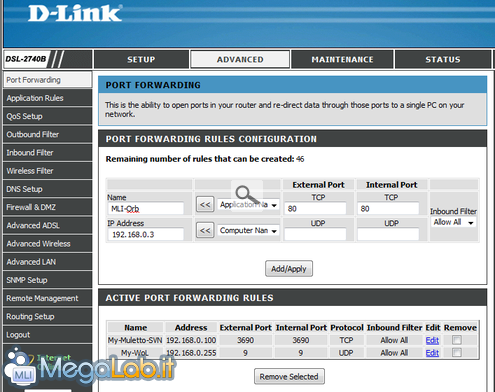Open Remote Management settings
Screen dimensions: 495x392
(47, 298)
